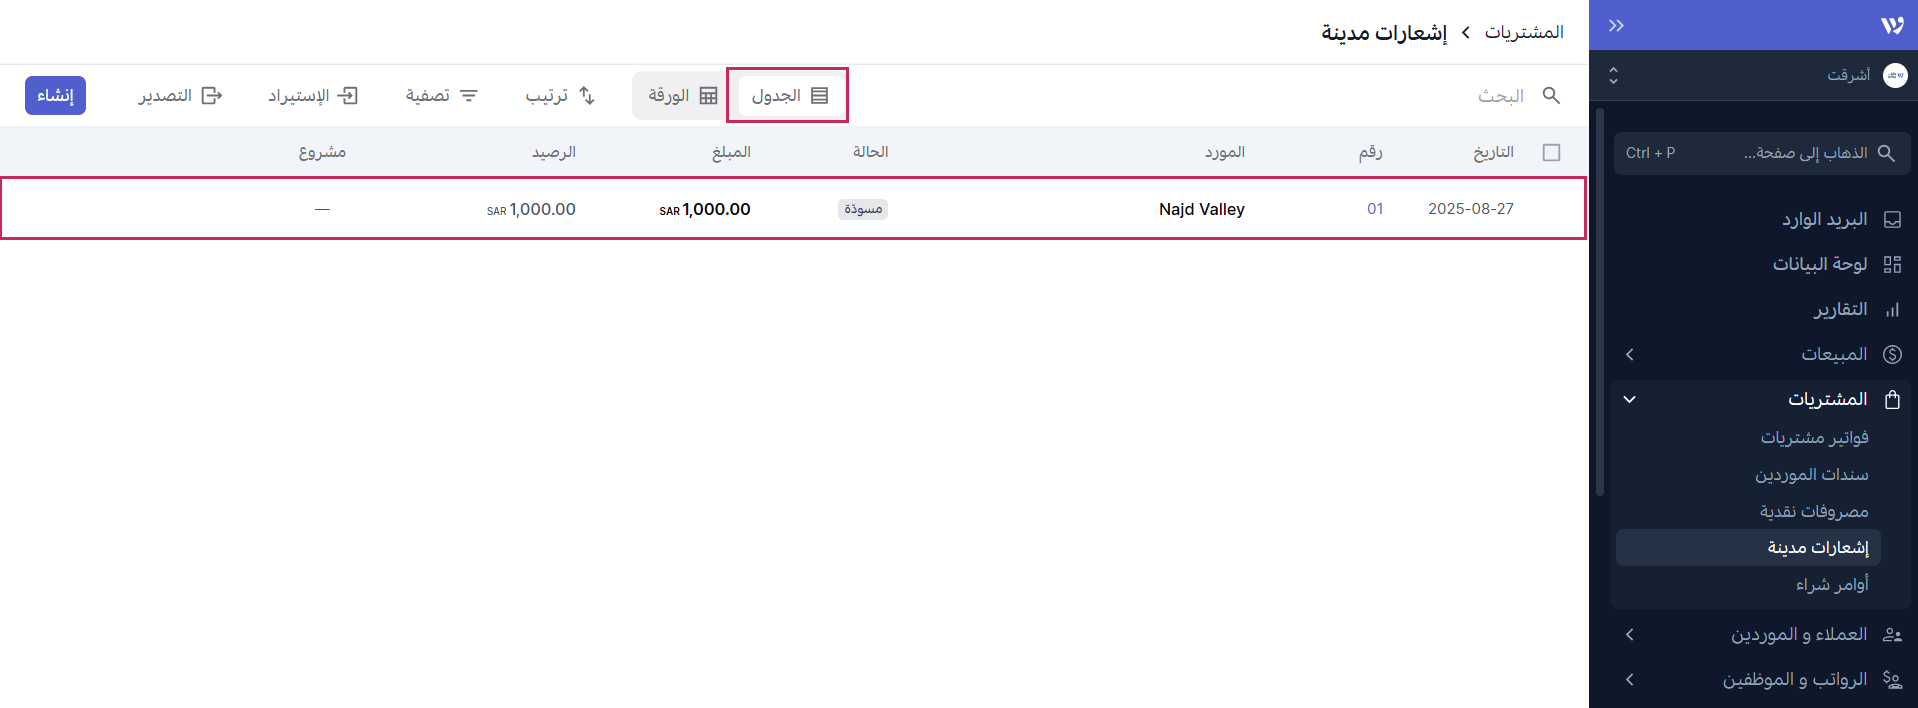Click the إنشاء create button
The width and height of the screenshot is (1918, 708).
click(55, 95)
